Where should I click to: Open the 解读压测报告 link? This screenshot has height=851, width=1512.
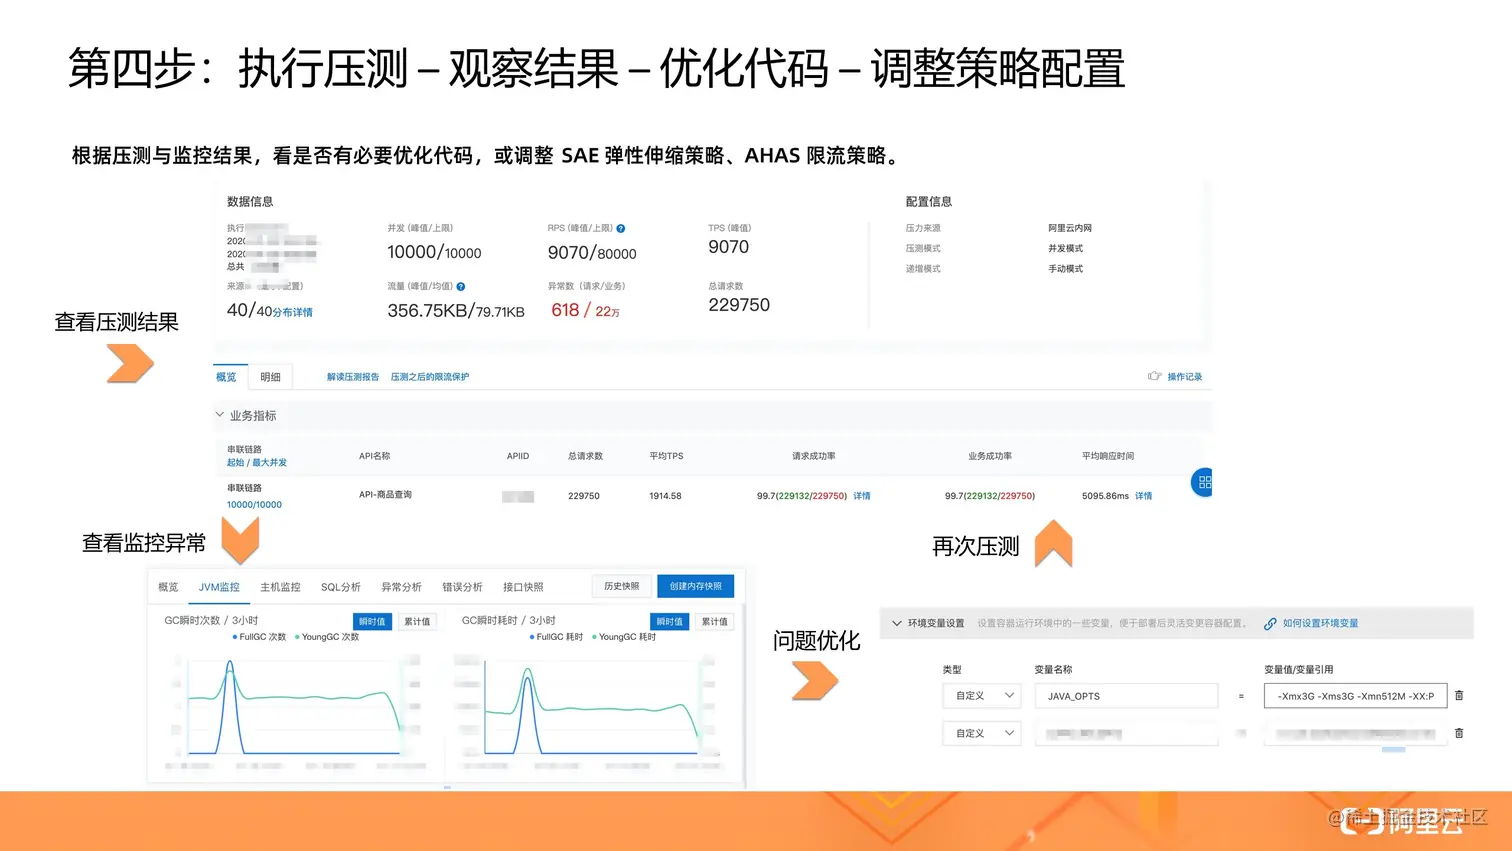click(353, 377)
